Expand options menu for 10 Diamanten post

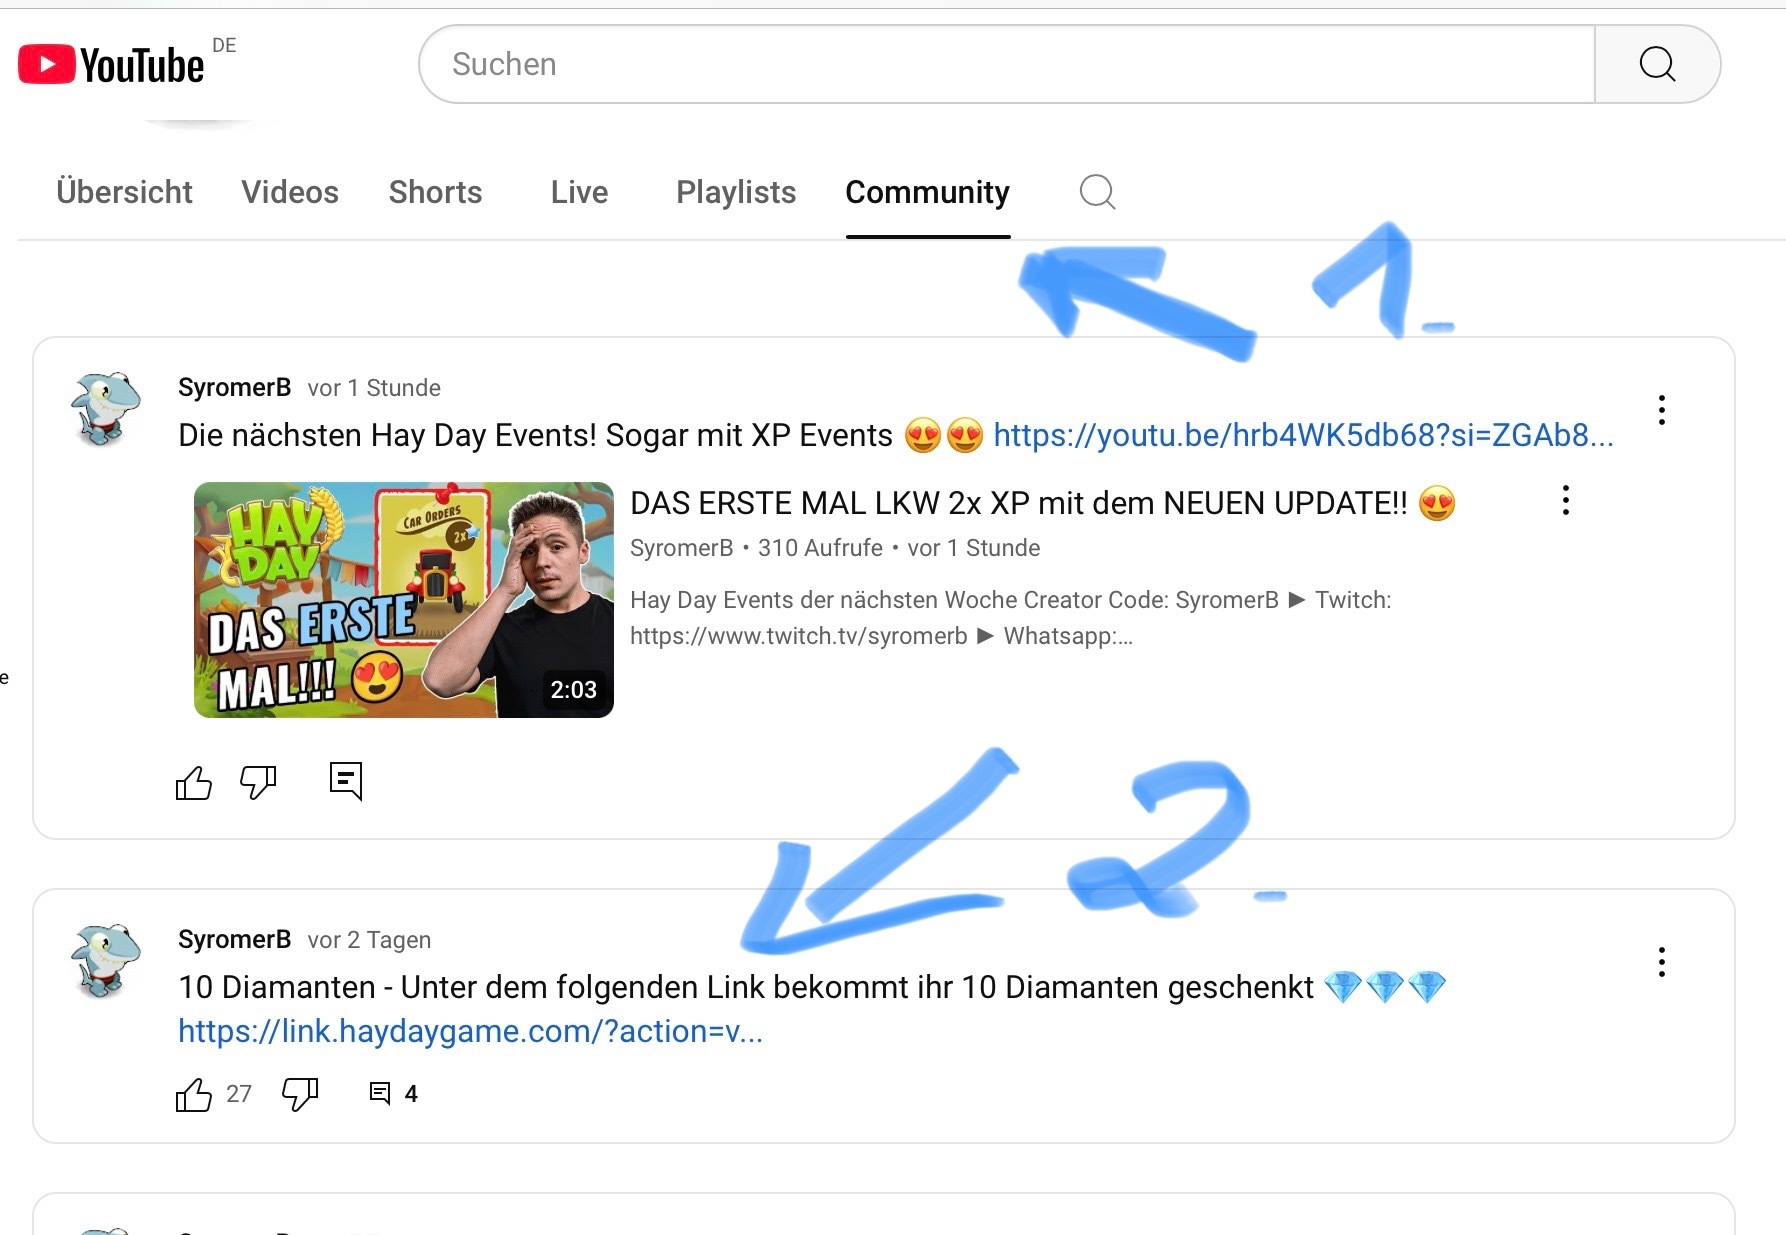[x=1661, y=962]
